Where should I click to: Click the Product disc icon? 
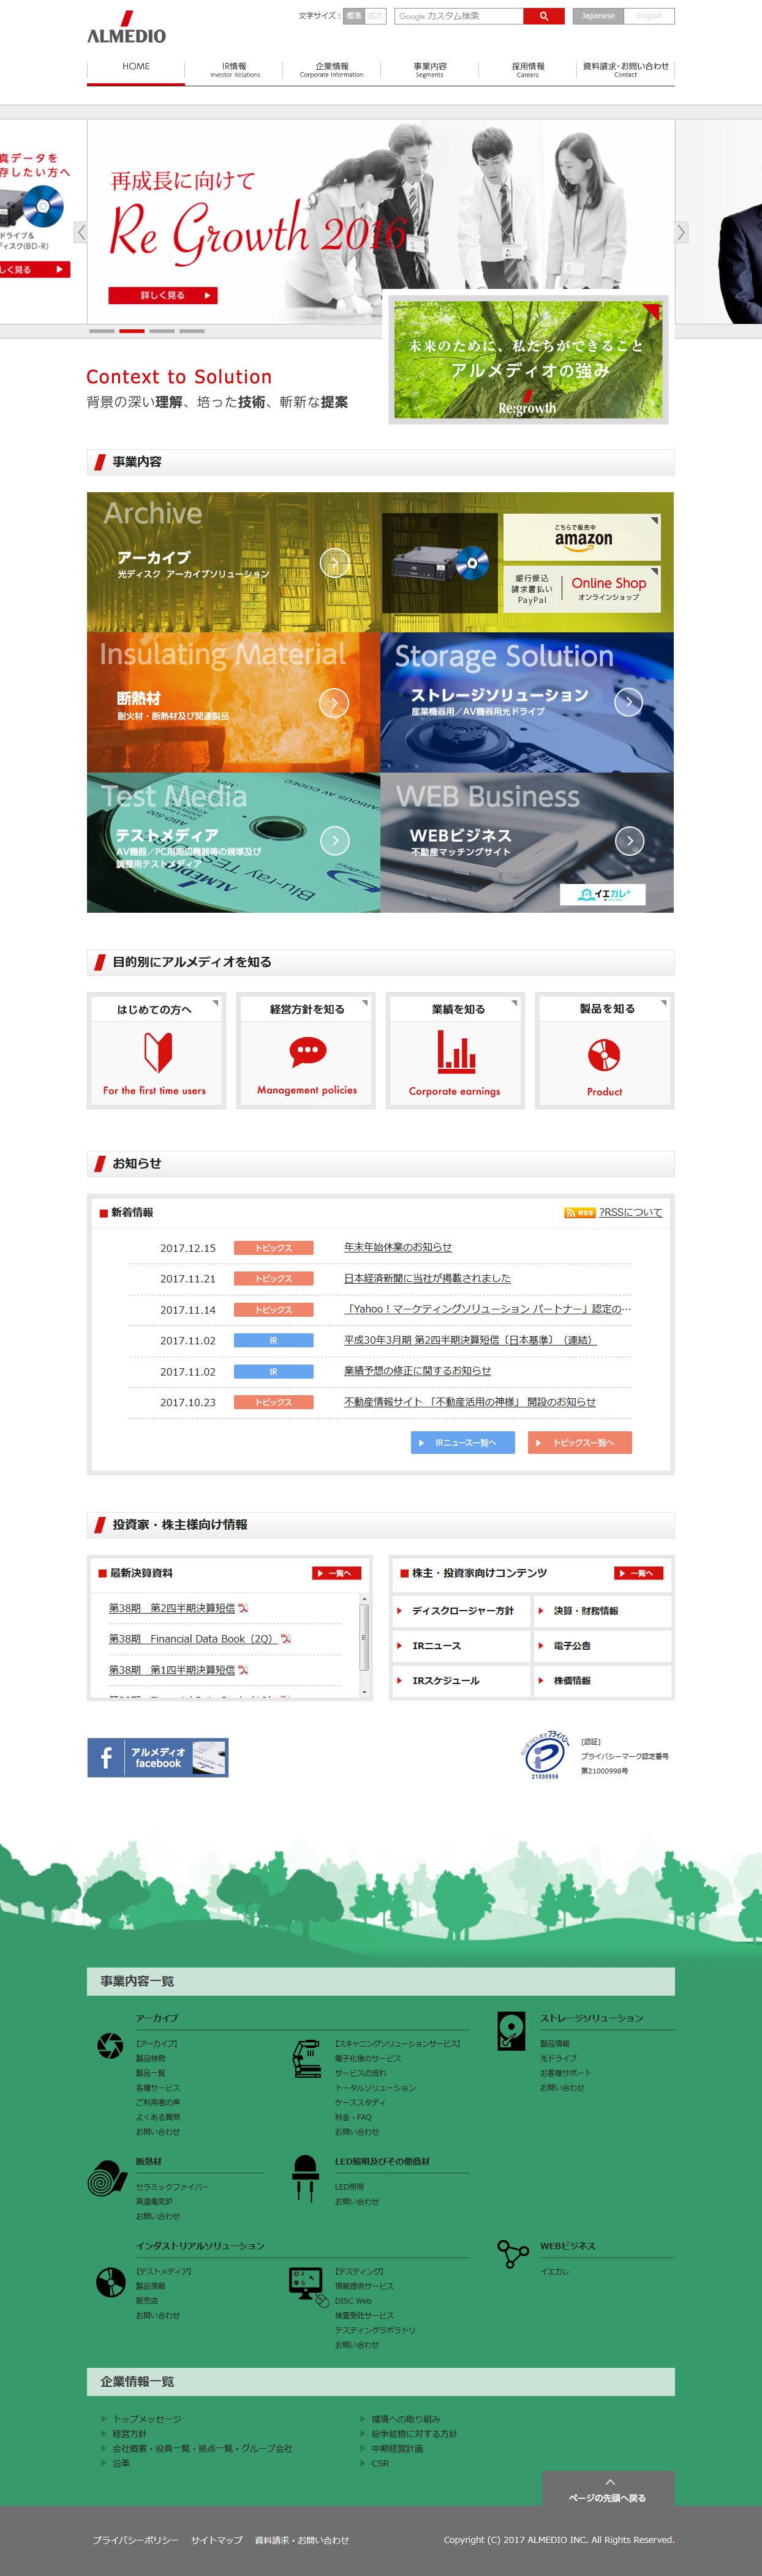[604, 1054]
